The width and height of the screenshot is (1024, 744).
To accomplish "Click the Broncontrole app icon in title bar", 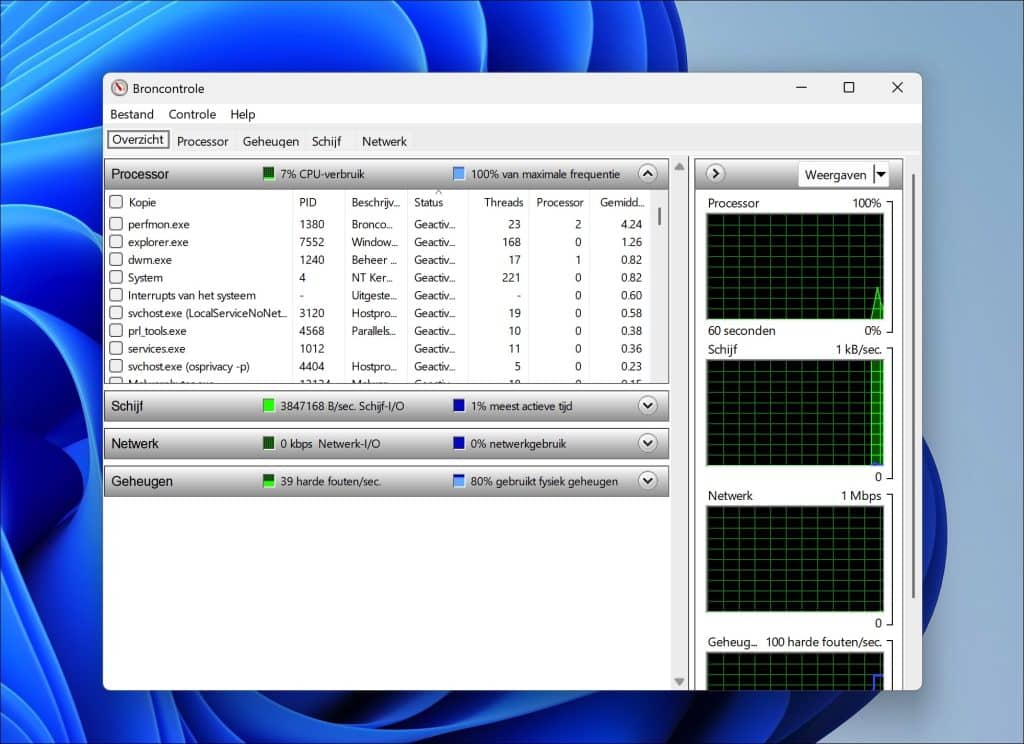I will (x=120, y=88).
